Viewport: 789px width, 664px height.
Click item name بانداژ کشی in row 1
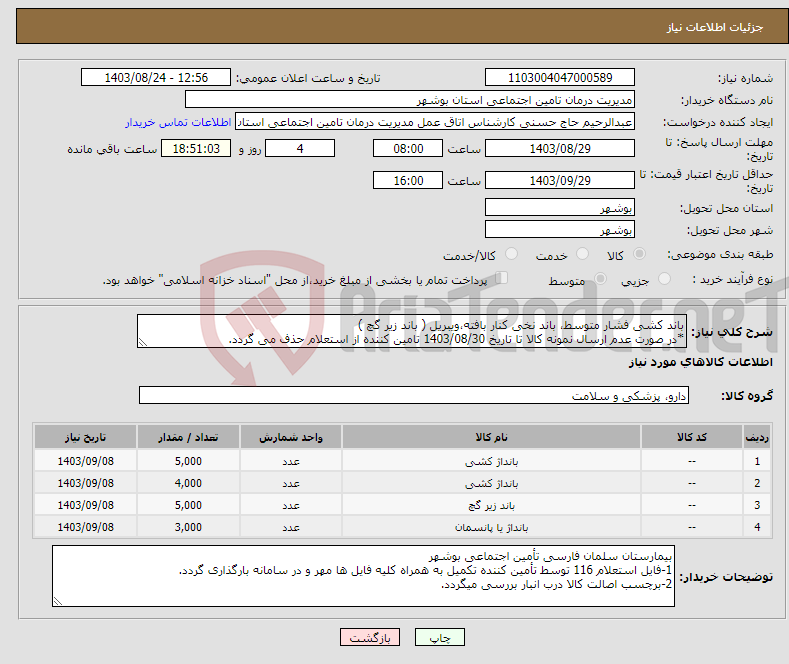(x=491, y=461)
